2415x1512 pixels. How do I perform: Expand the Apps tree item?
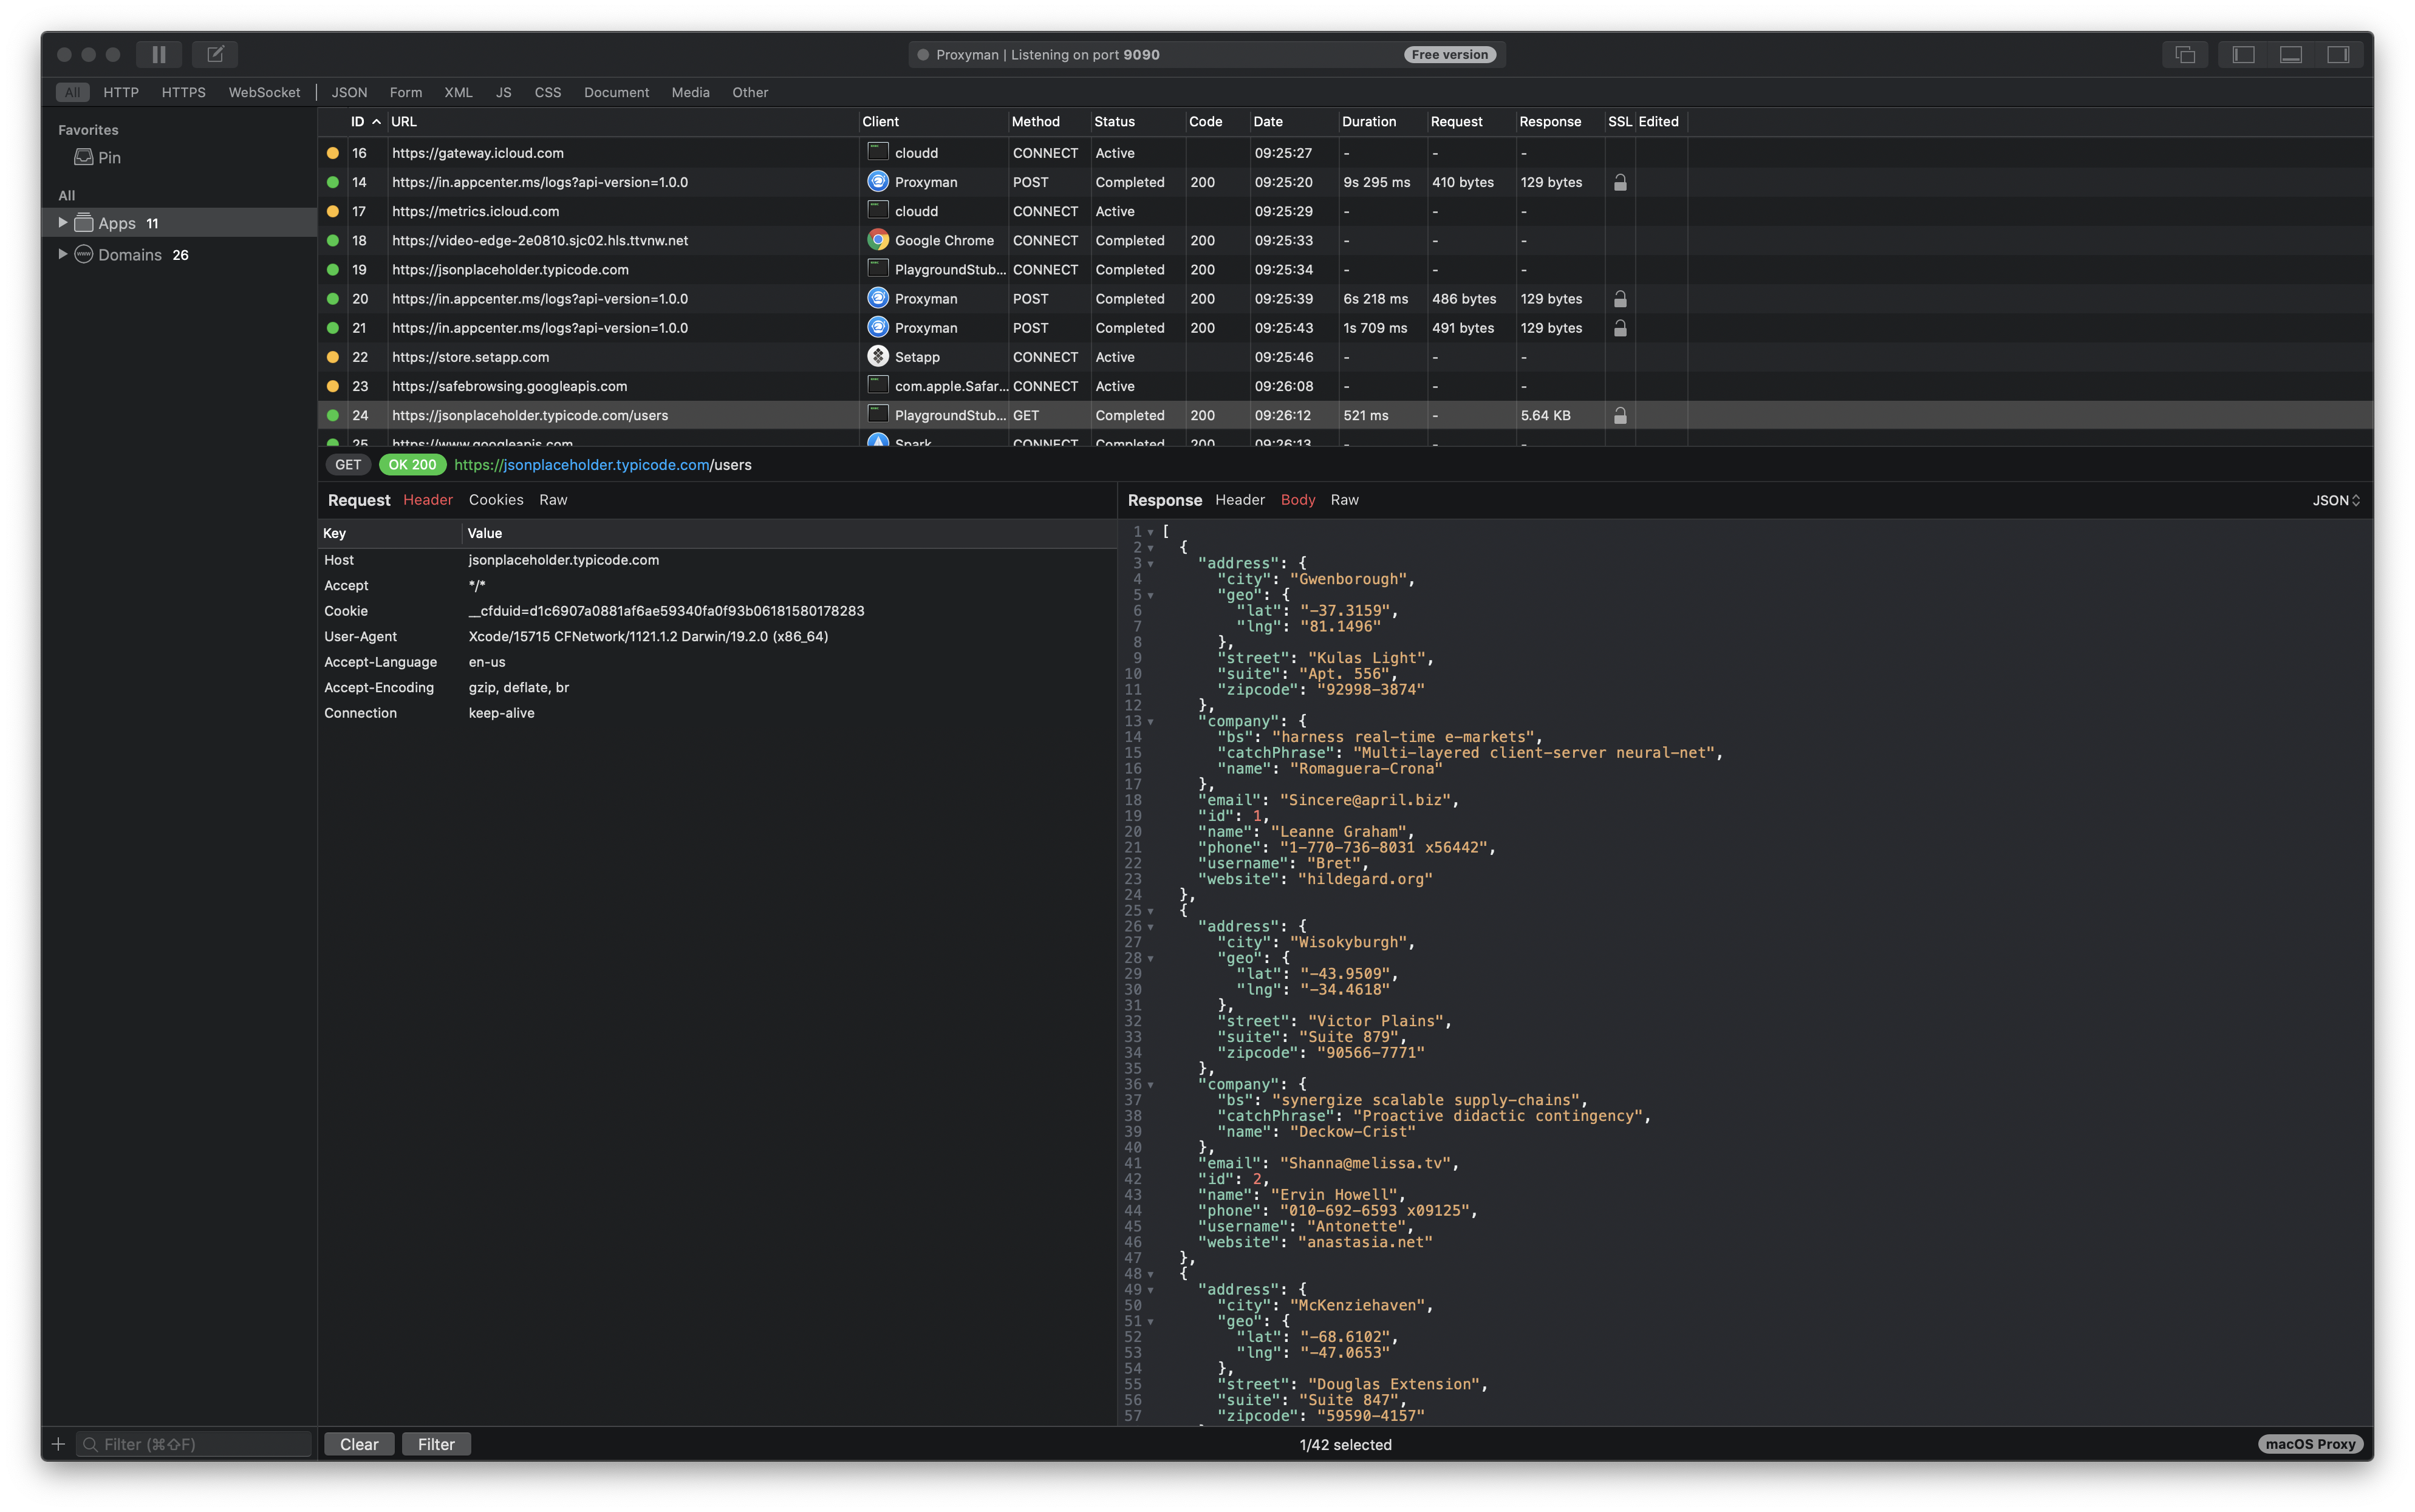tap(62, 223)
